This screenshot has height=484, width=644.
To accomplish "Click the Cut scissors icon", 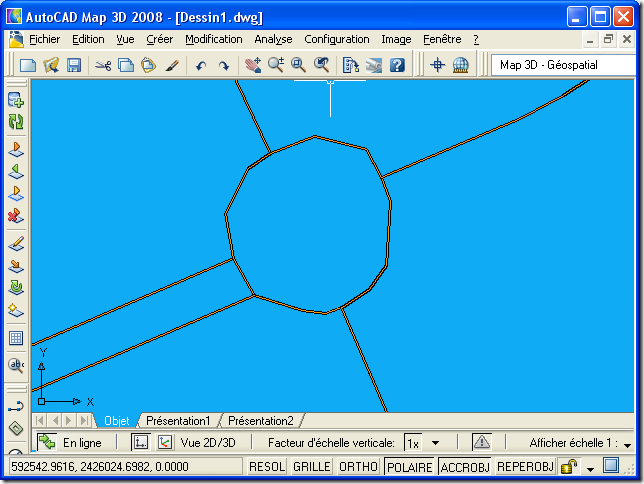I will click(102, 65).
